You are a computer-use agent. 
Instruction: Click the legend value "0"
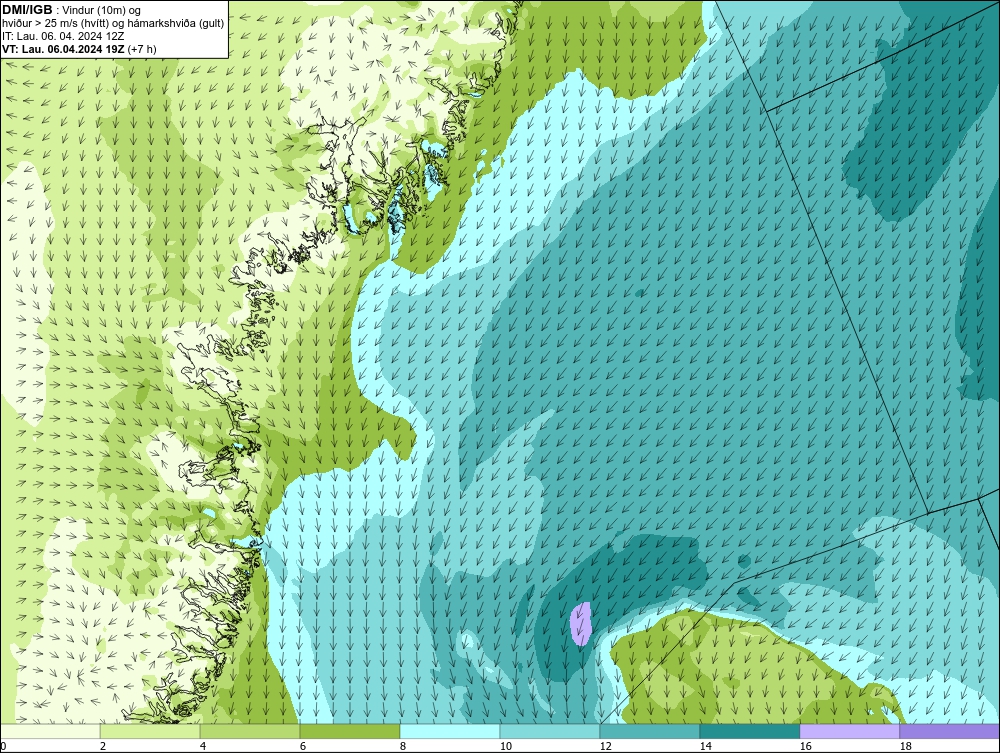3,746
